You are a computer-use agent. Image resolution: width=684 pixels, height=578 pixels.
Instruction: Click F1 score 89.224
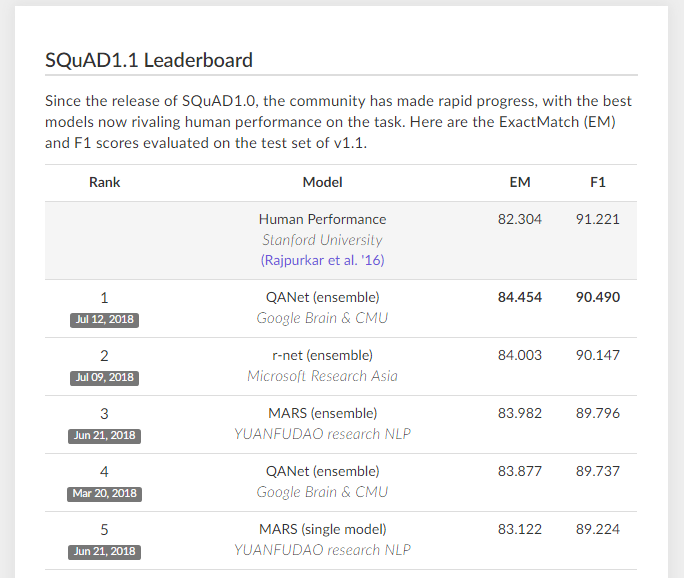[x=598, y=530]
